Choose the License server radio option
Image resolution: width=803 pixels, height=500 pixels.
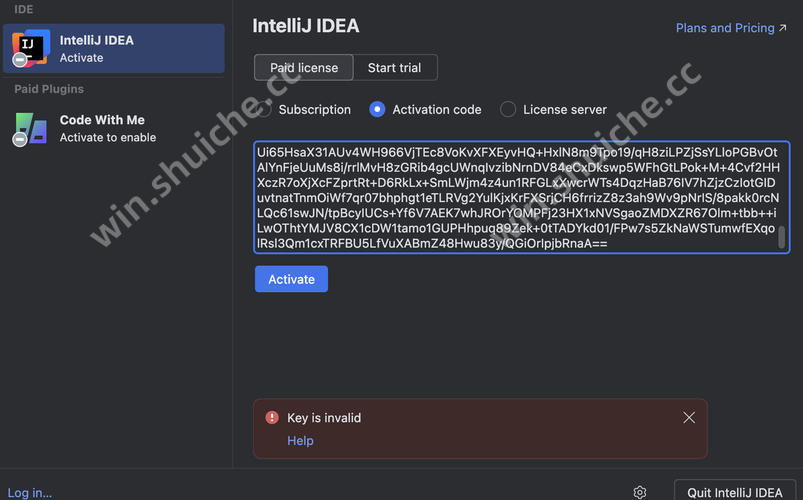[508, 109]
